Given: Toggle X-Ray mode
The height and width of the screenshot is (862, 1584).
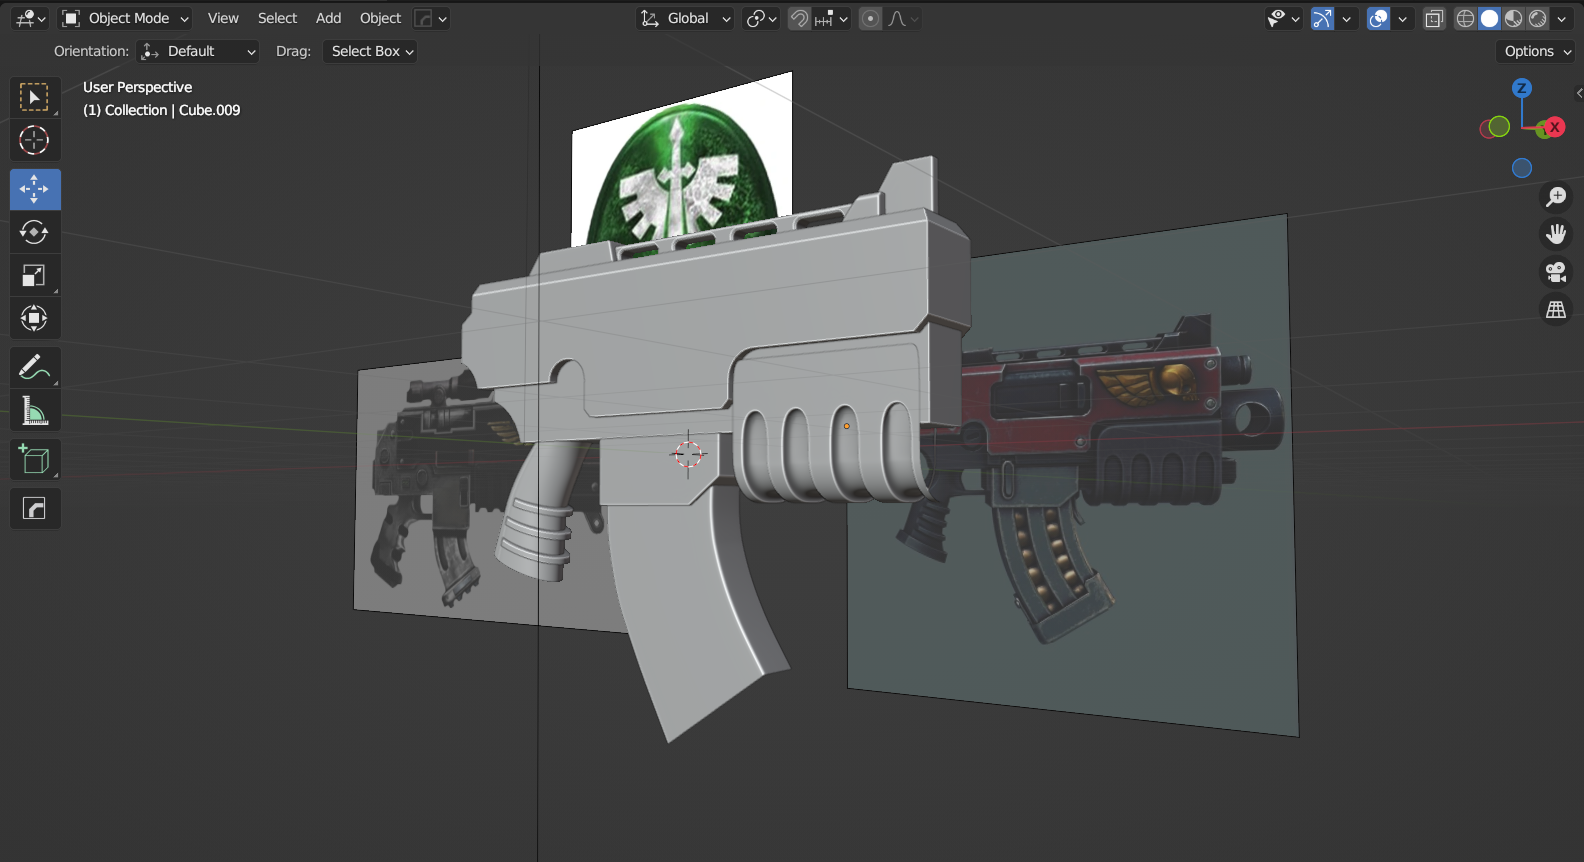Looking at the screenshot, I should pyautogui.click(x=1434, y=18).
